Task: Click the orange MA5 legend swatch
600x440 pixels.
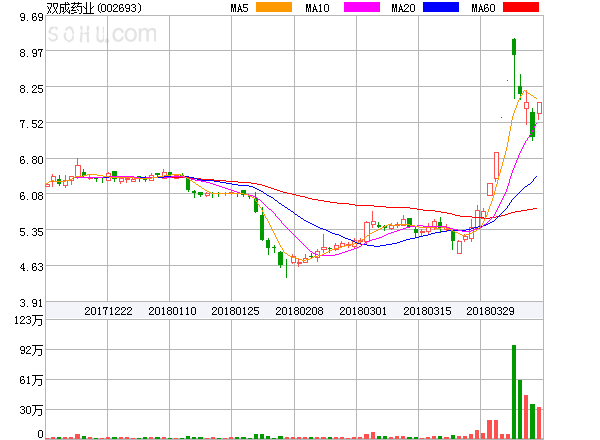Action: [274, 7]
